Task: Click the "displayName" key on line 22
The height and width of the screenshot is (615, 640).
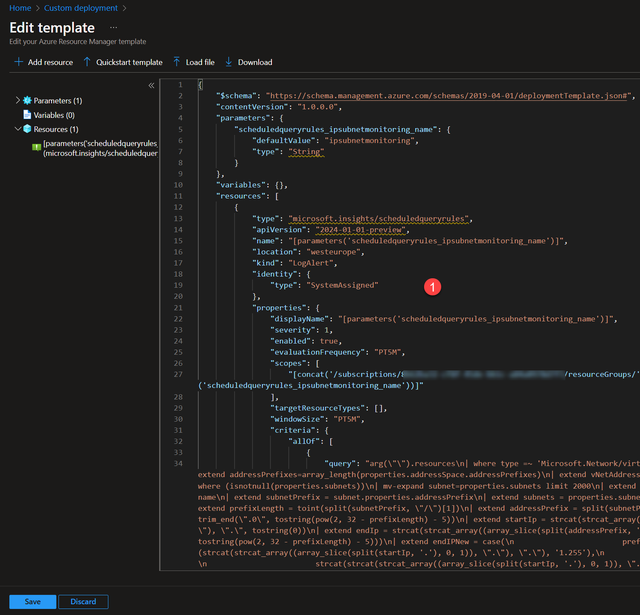Action: pos(299,319)
